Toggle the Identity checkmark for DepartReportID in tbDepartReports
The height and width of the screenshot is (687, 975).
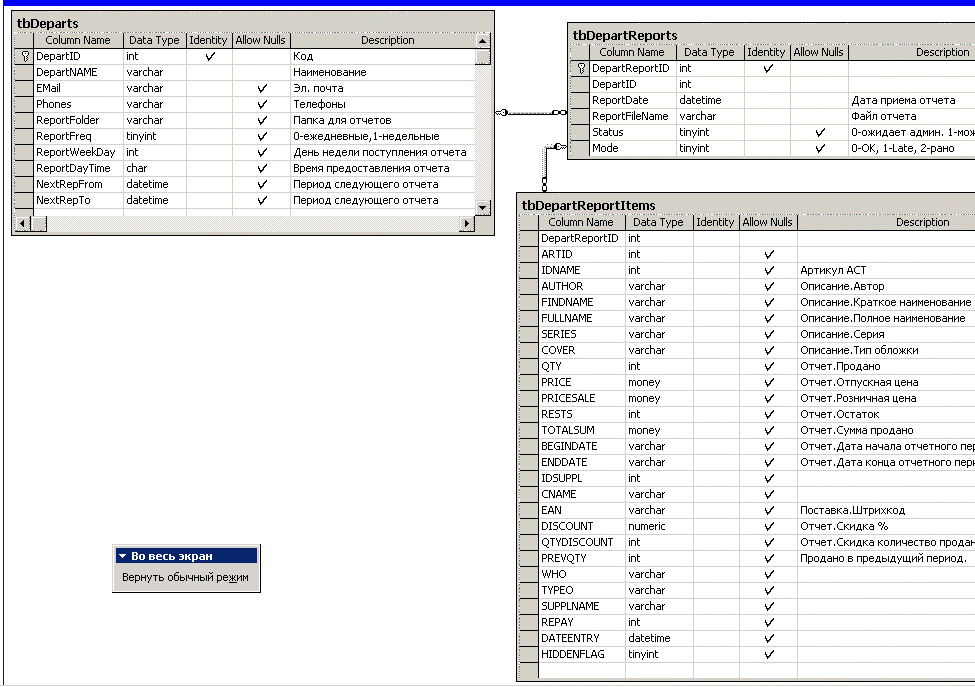tap(768, 68)
